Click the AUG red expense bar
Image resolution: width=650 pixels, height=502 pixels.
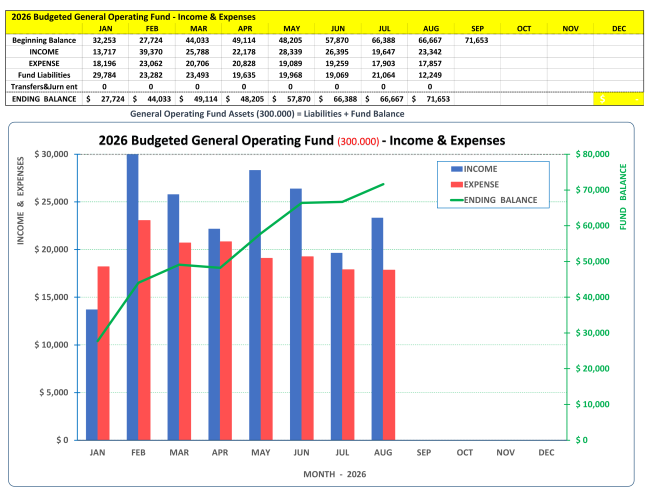[389, 355]
